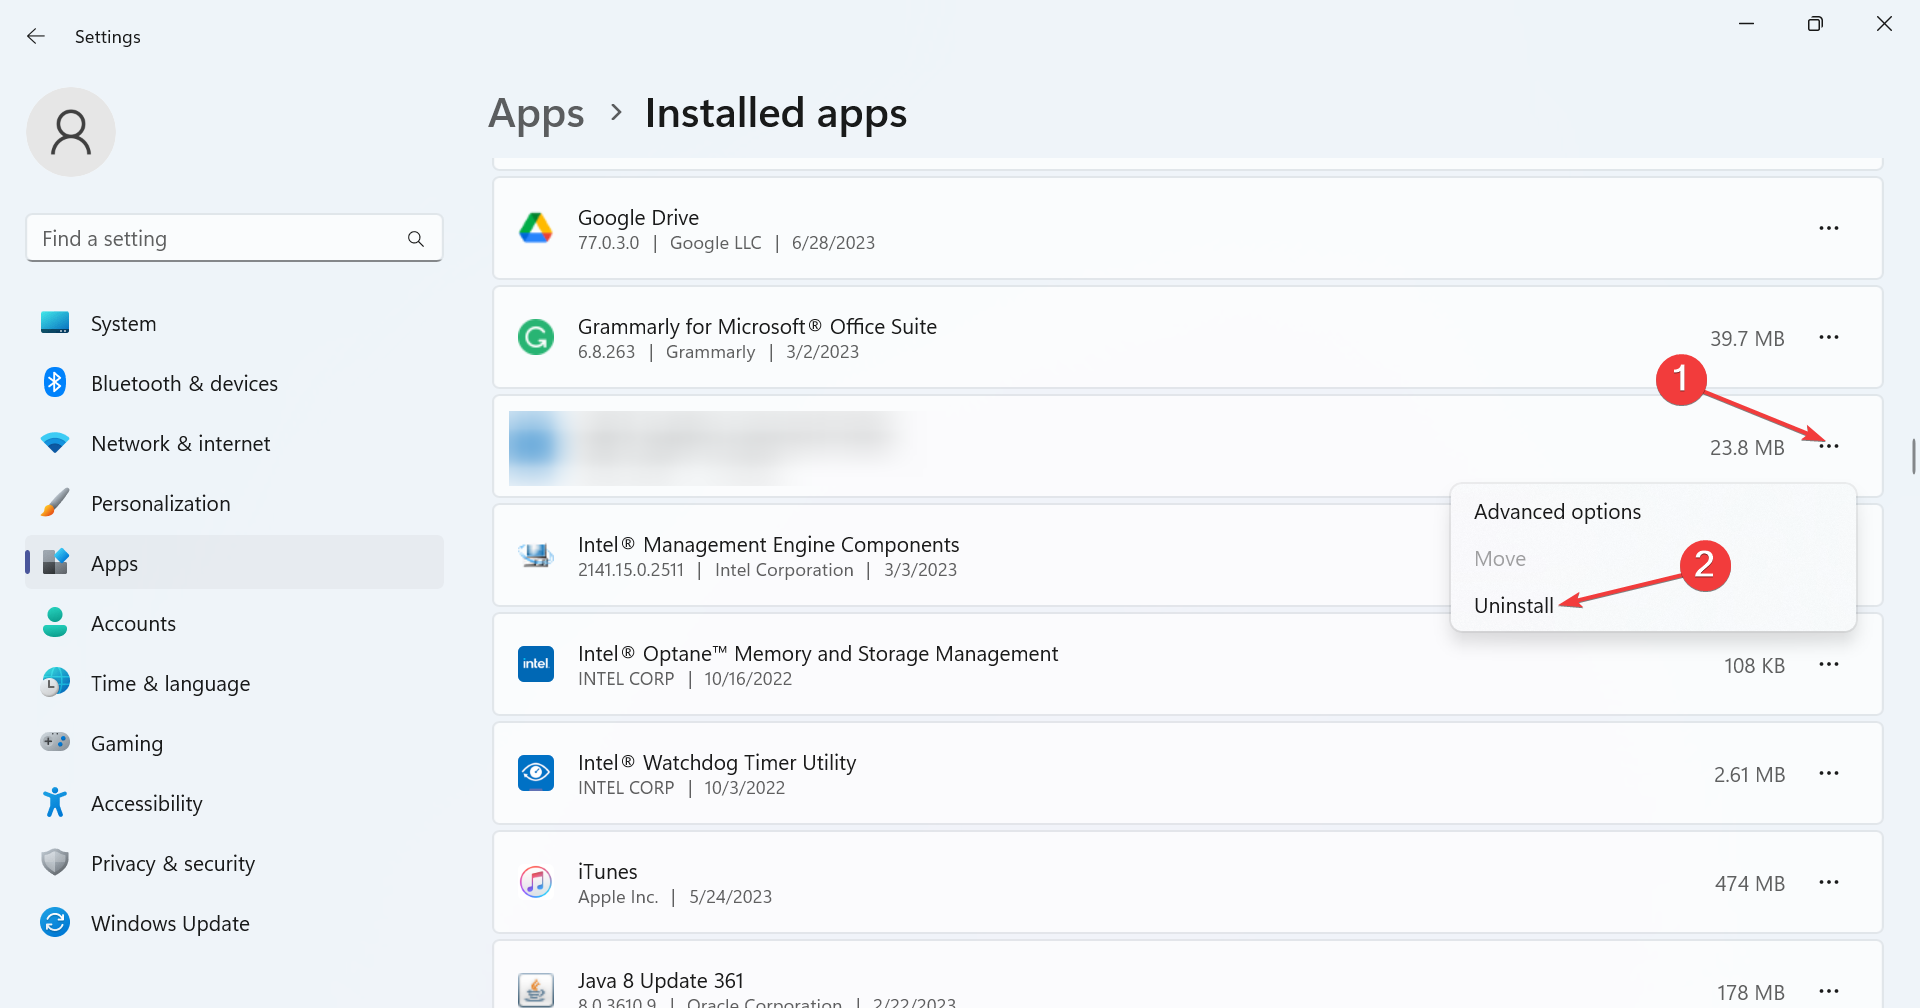
Task: Click the Personalization paintbrush icon
Action: 55,502
